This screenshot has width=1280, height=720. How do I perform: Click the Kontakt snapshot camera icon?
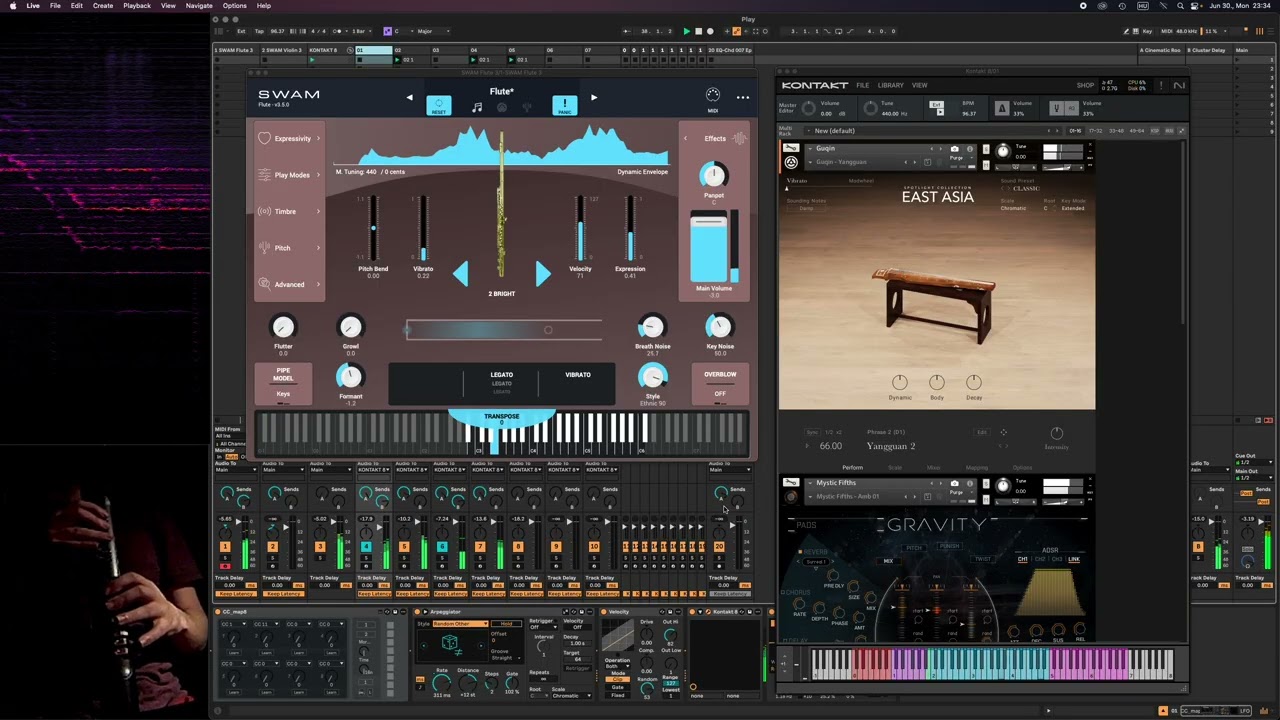click(x=954, y=149)
